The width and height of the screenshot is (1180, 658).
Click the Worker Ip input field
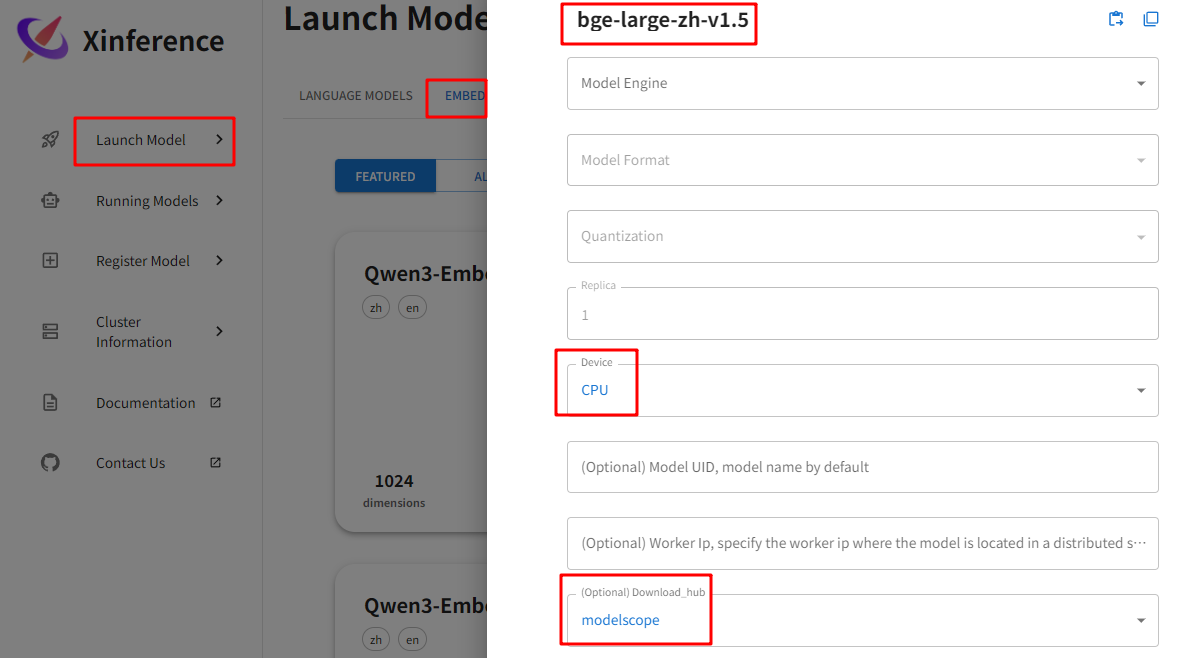coord(862,543)
